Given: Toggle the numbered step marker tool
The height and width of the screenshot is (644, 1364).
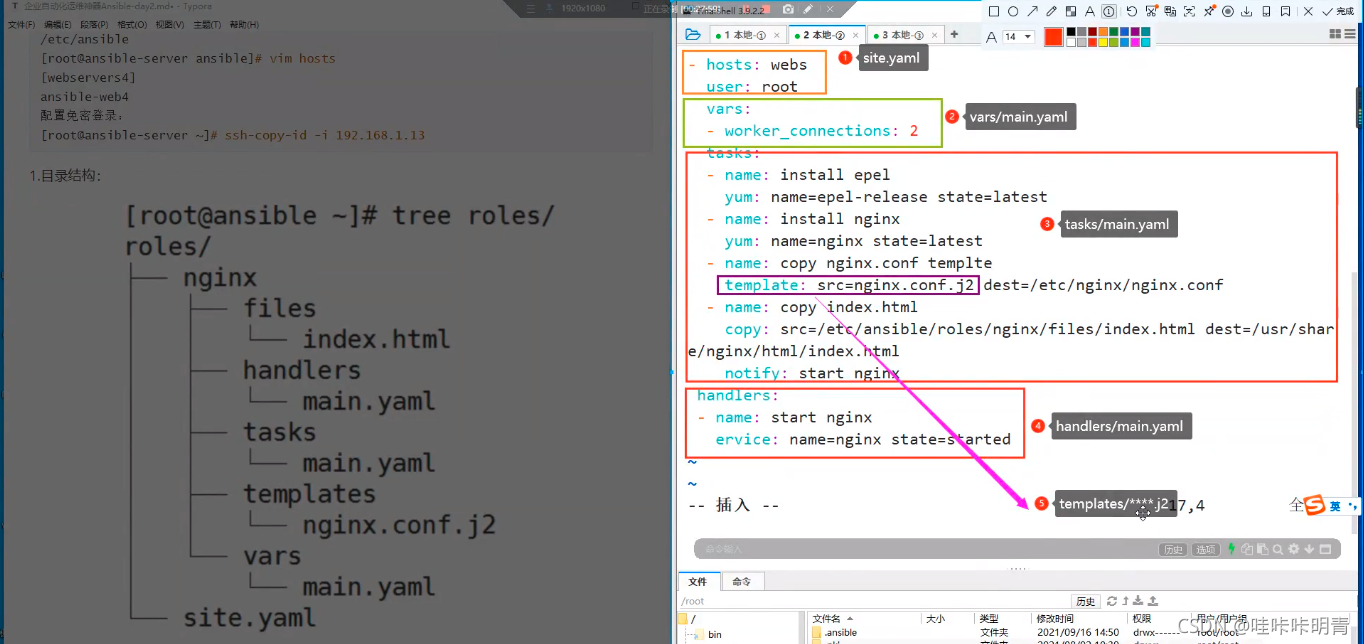Looking at the screenshot, I should (x=1109, y=12).
